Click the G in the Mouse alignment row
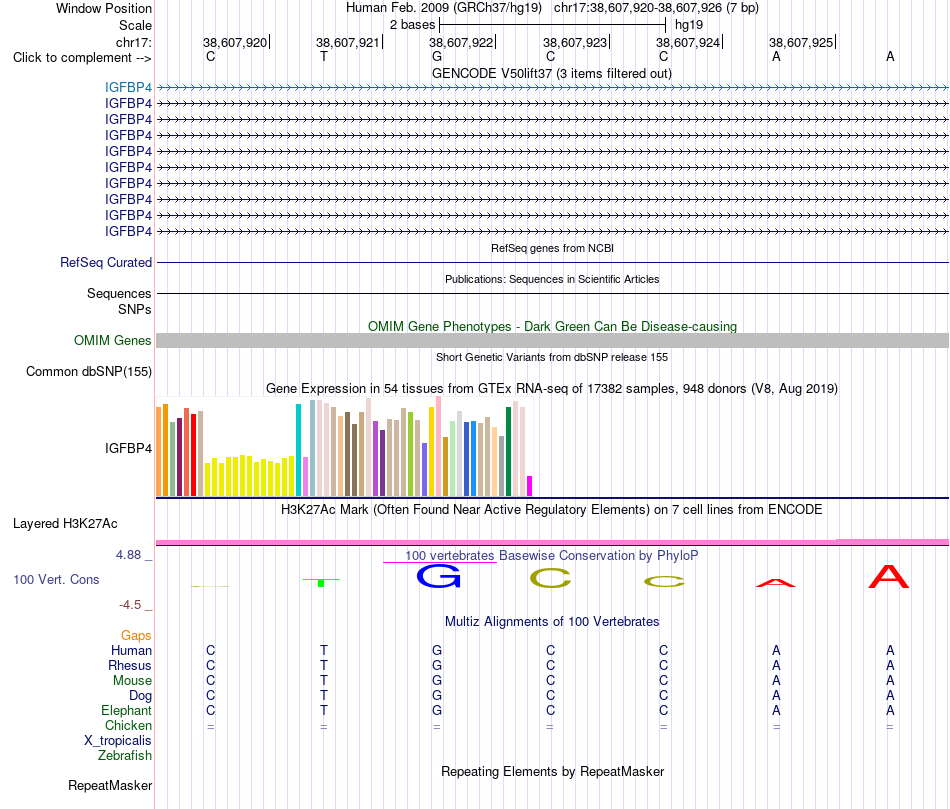 tap(437, 681)
